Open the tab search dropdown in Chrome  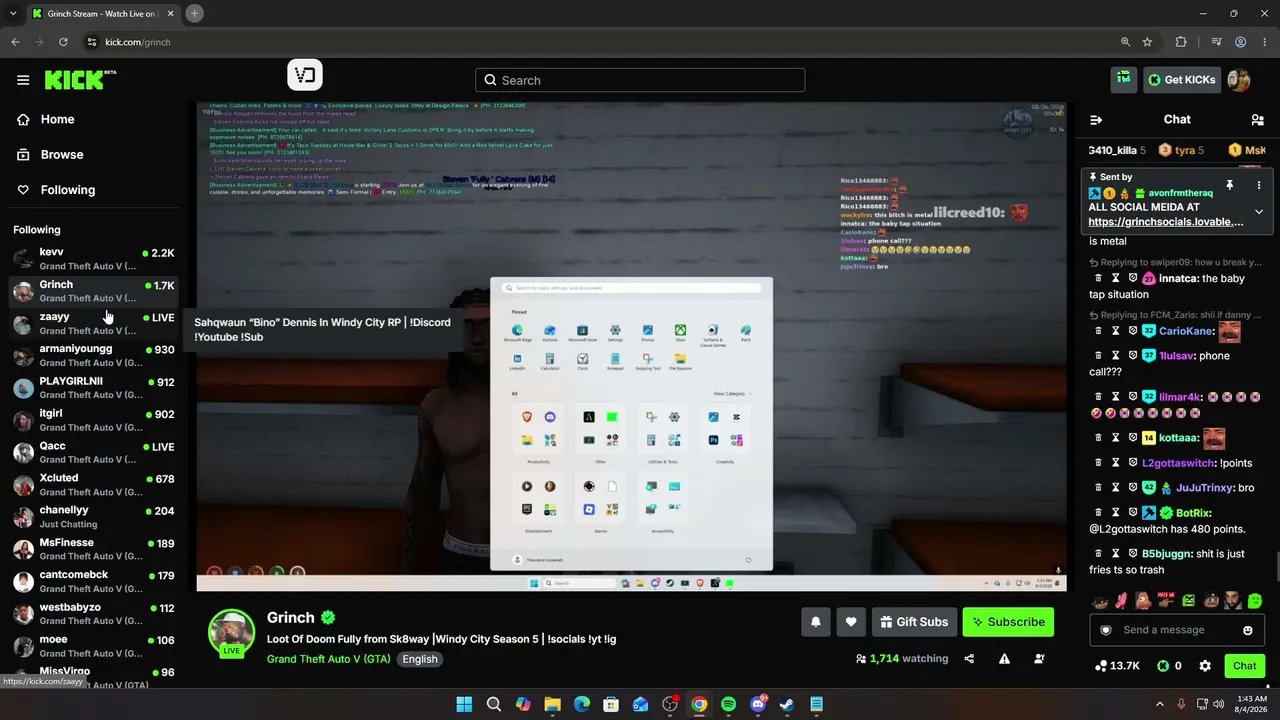(12, 13)
